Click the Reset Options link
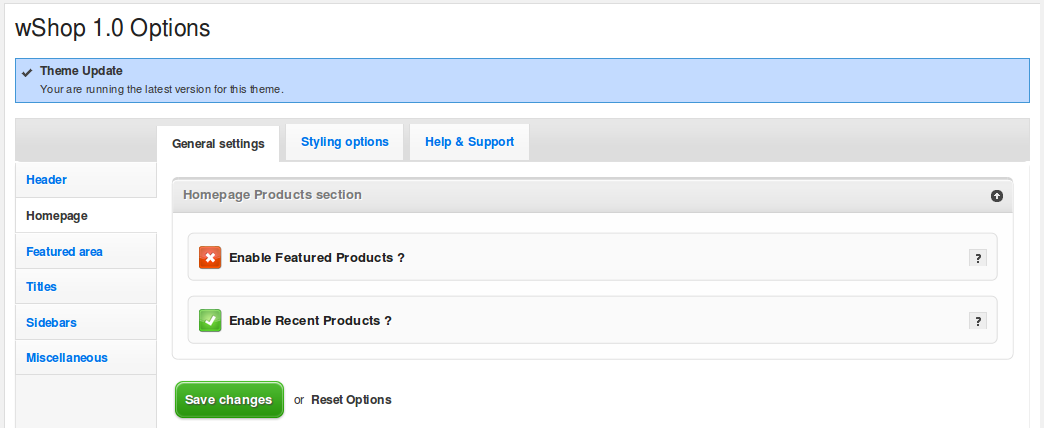 click(352, 400)
